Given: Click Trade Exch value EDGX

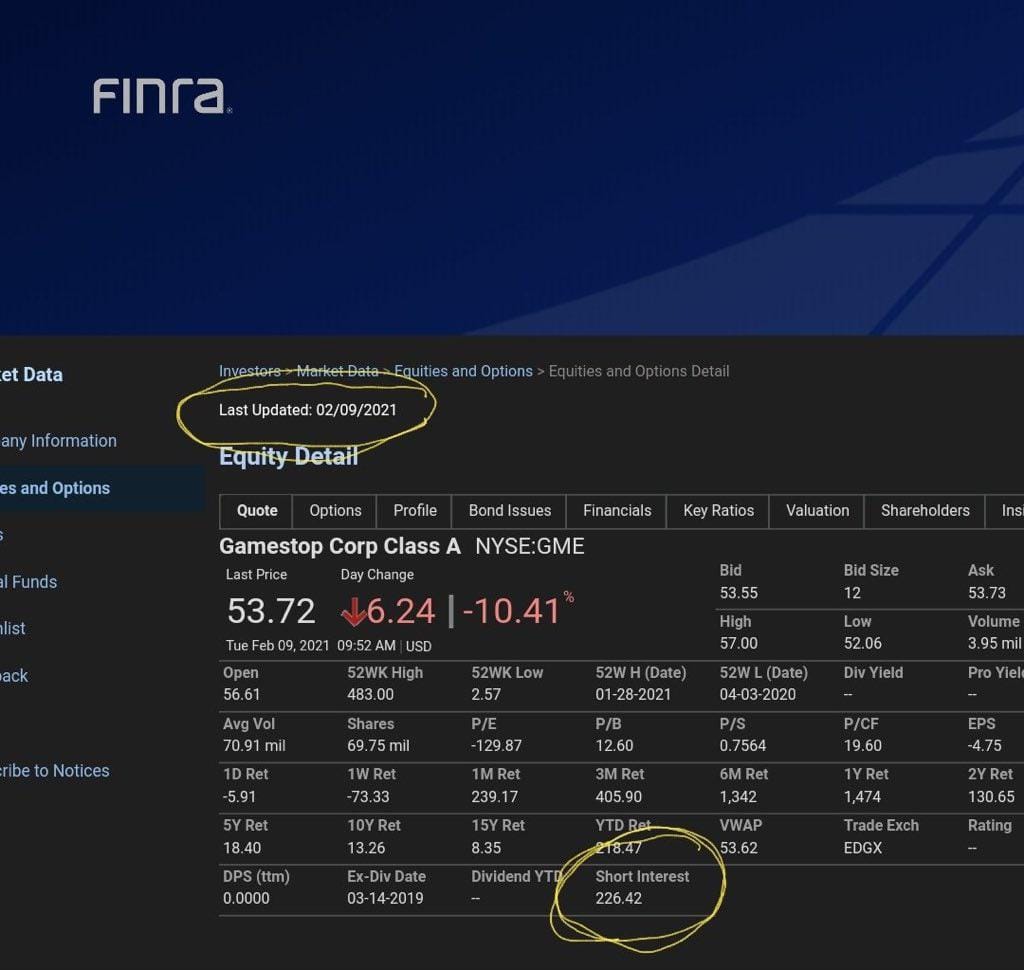Looking at the screenshot, I should coord(863,848).
